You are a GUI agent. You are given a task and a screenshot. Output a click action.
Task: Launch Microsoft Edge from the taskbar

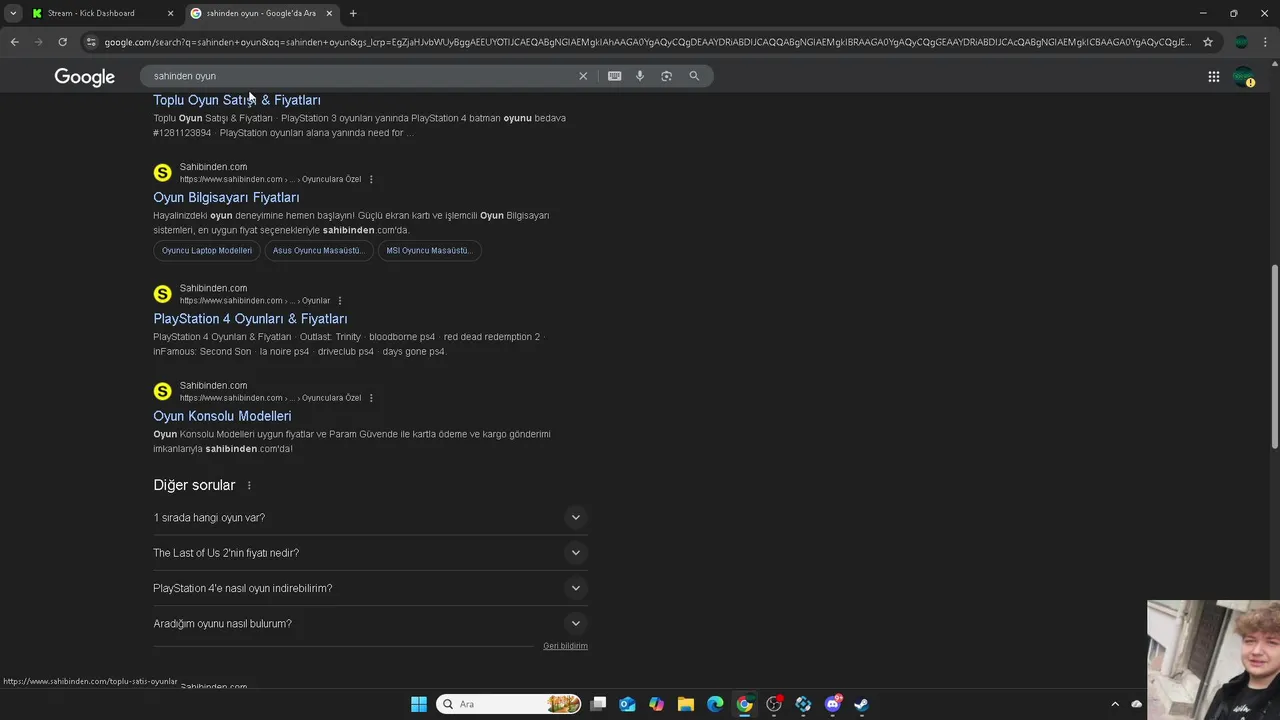(x=715, y=704)
